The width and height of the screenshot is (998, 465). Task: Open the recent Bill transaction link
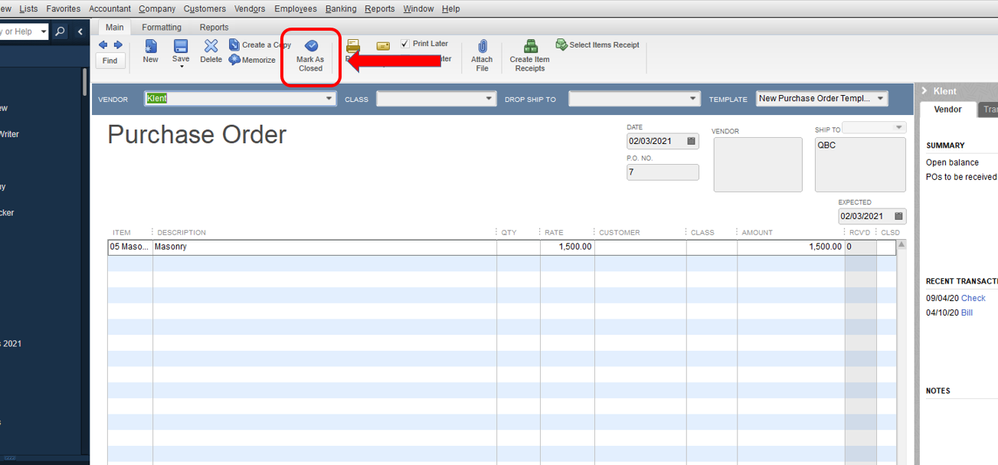pos(967,312)
